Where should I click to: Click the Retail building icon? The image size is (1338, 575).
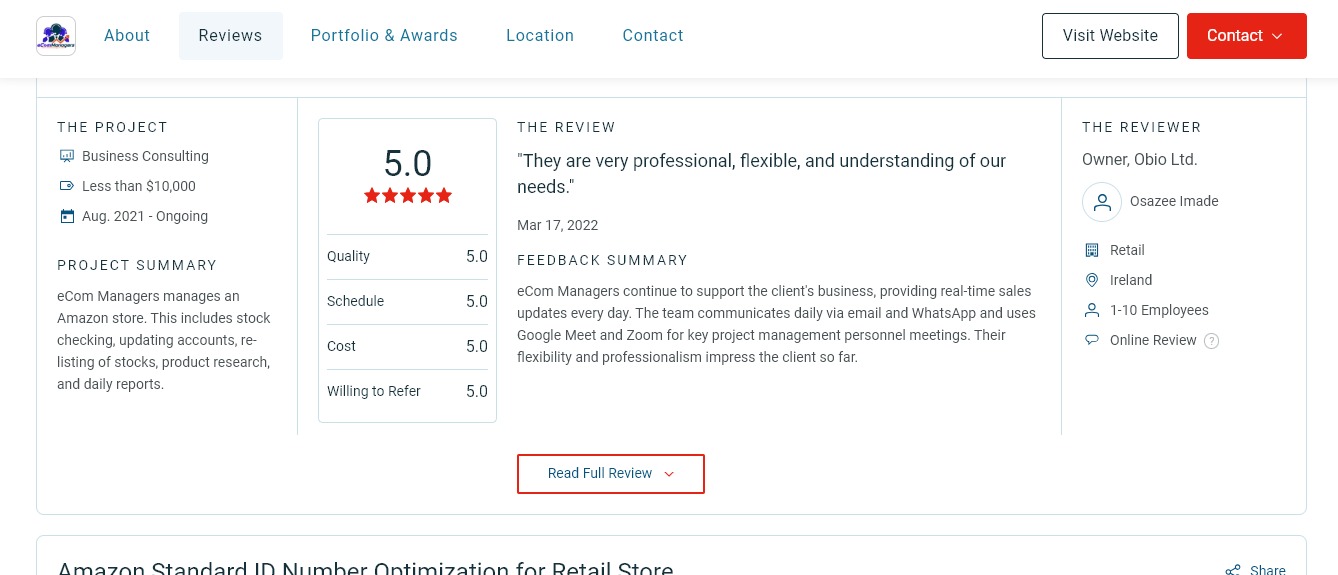click(x=1092, y=250)
